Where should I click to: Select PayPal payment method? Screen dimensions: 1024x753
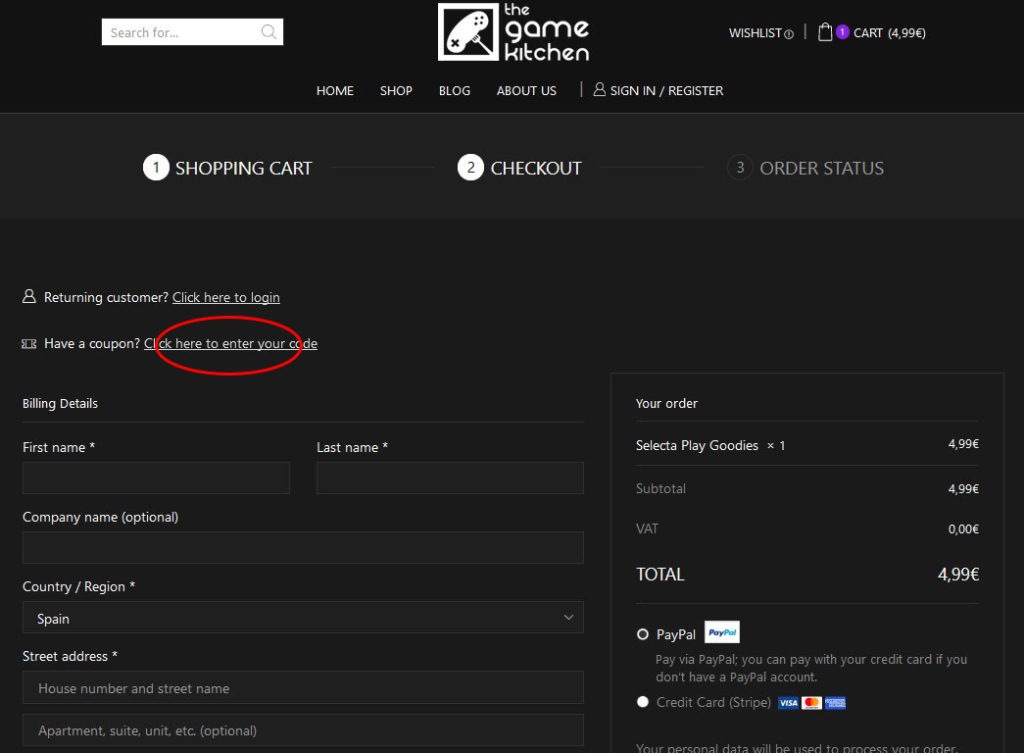coord(643,634)
